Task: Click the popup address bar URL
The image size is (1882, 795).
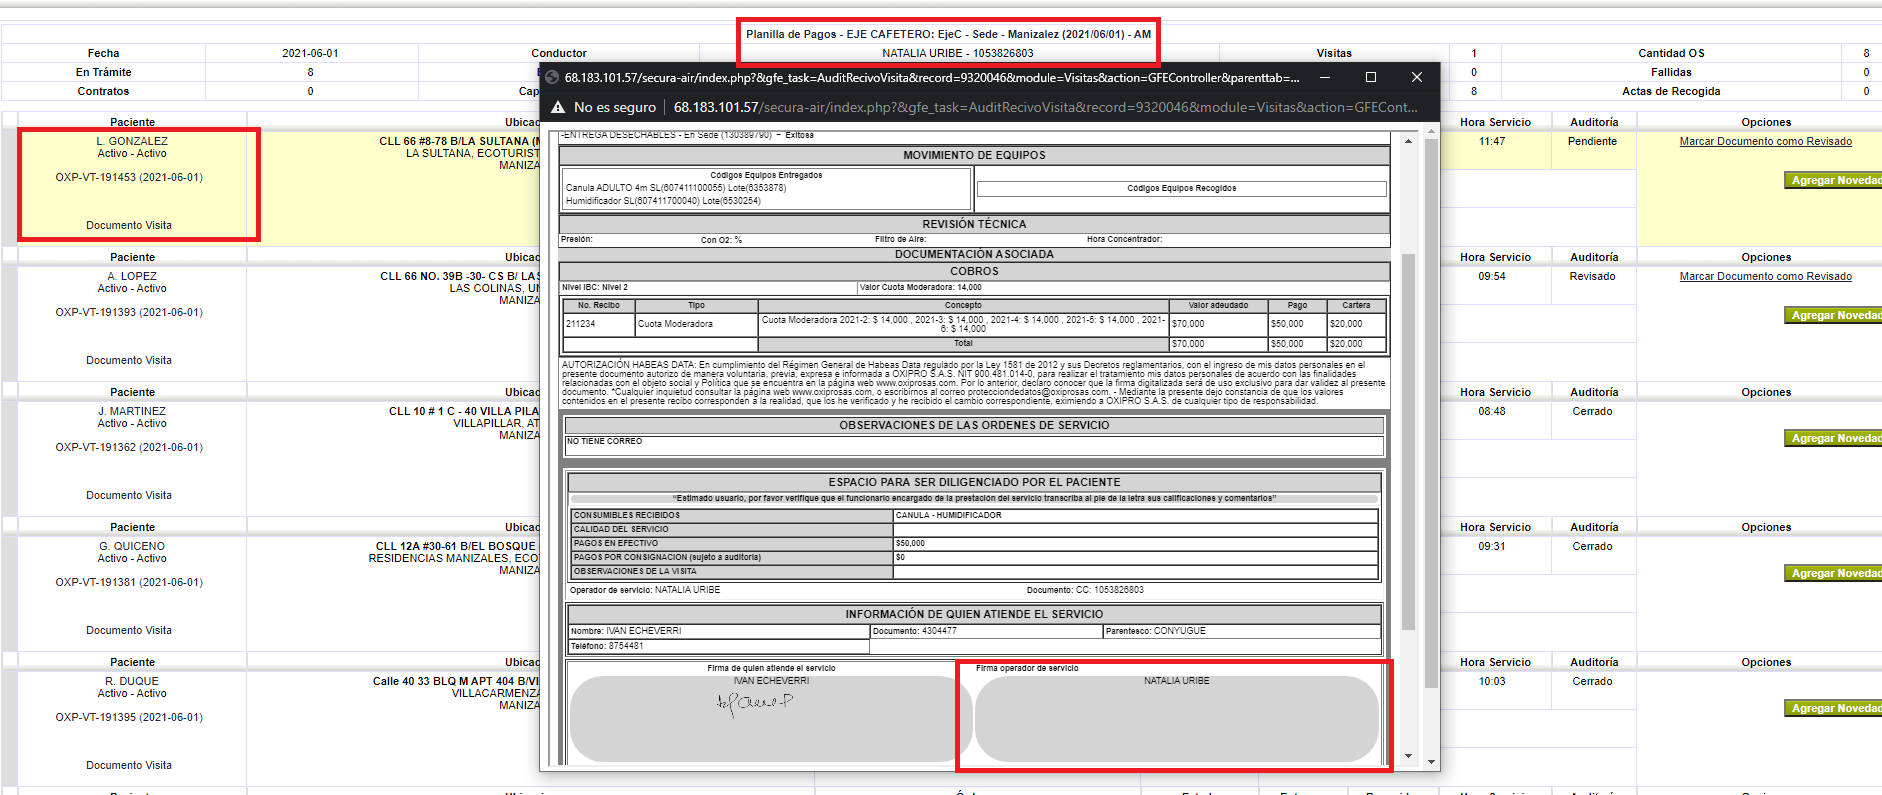Action: [x=1045, y=107]
